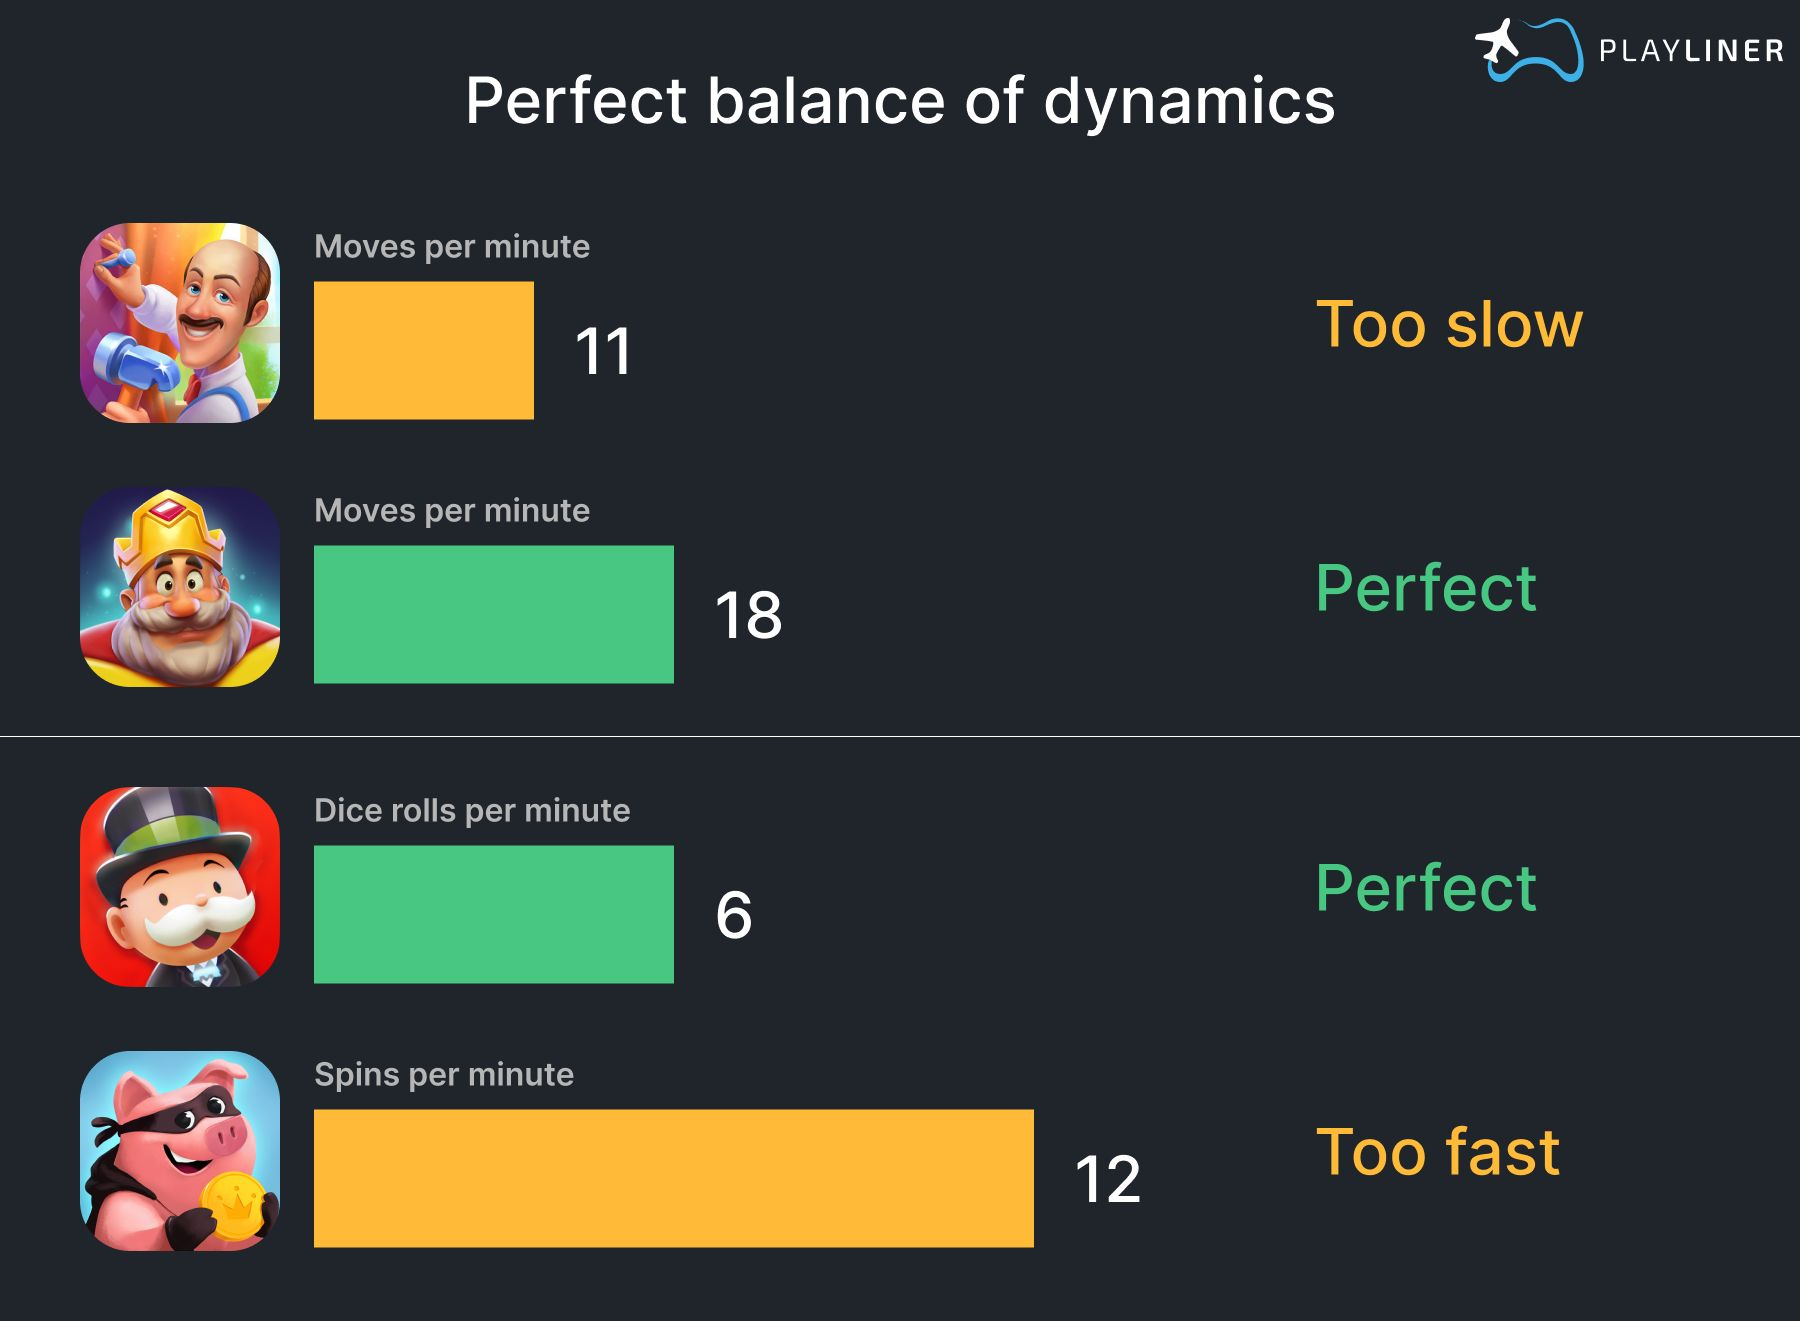Click the number 6 value
Screen dimensions: 1800x1321
click(734, 915)
